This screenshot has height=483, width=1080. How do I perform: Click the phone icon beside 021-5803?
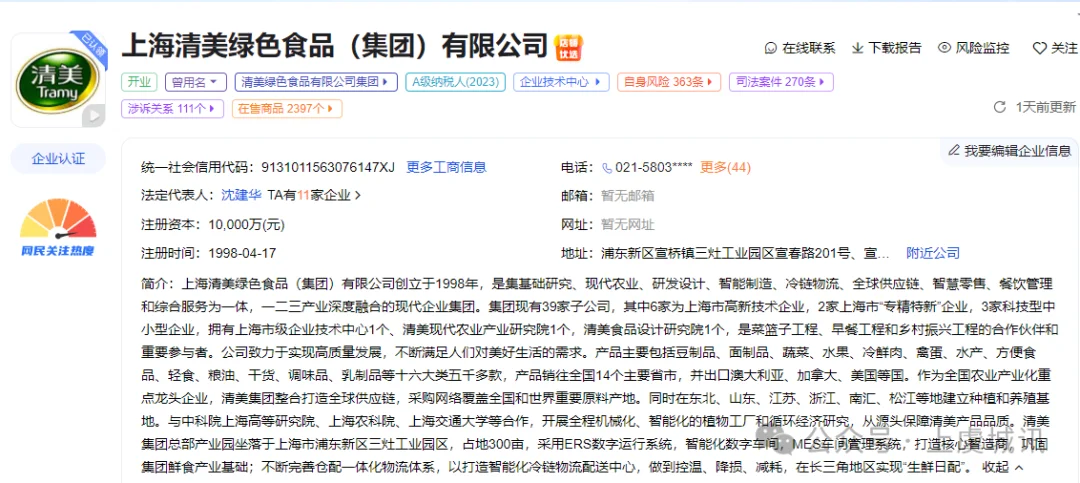(x=607, y=167)
